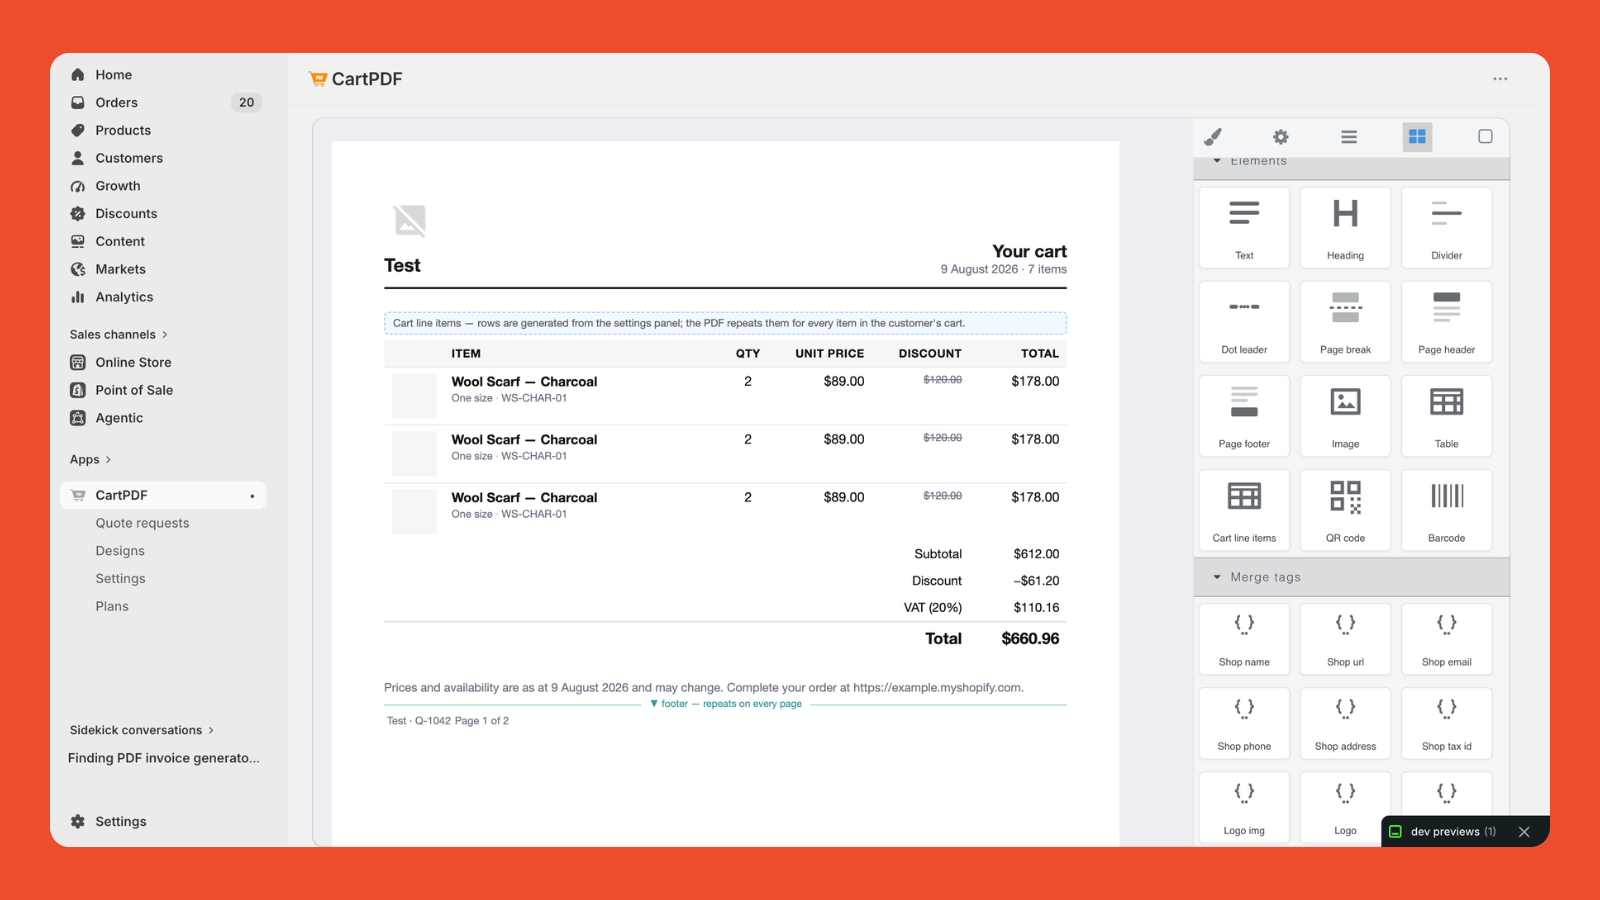Open the brush style tab icon
Viewport: 1600px width, 900px height.
pyautogui.click(x=1213, y=137)
